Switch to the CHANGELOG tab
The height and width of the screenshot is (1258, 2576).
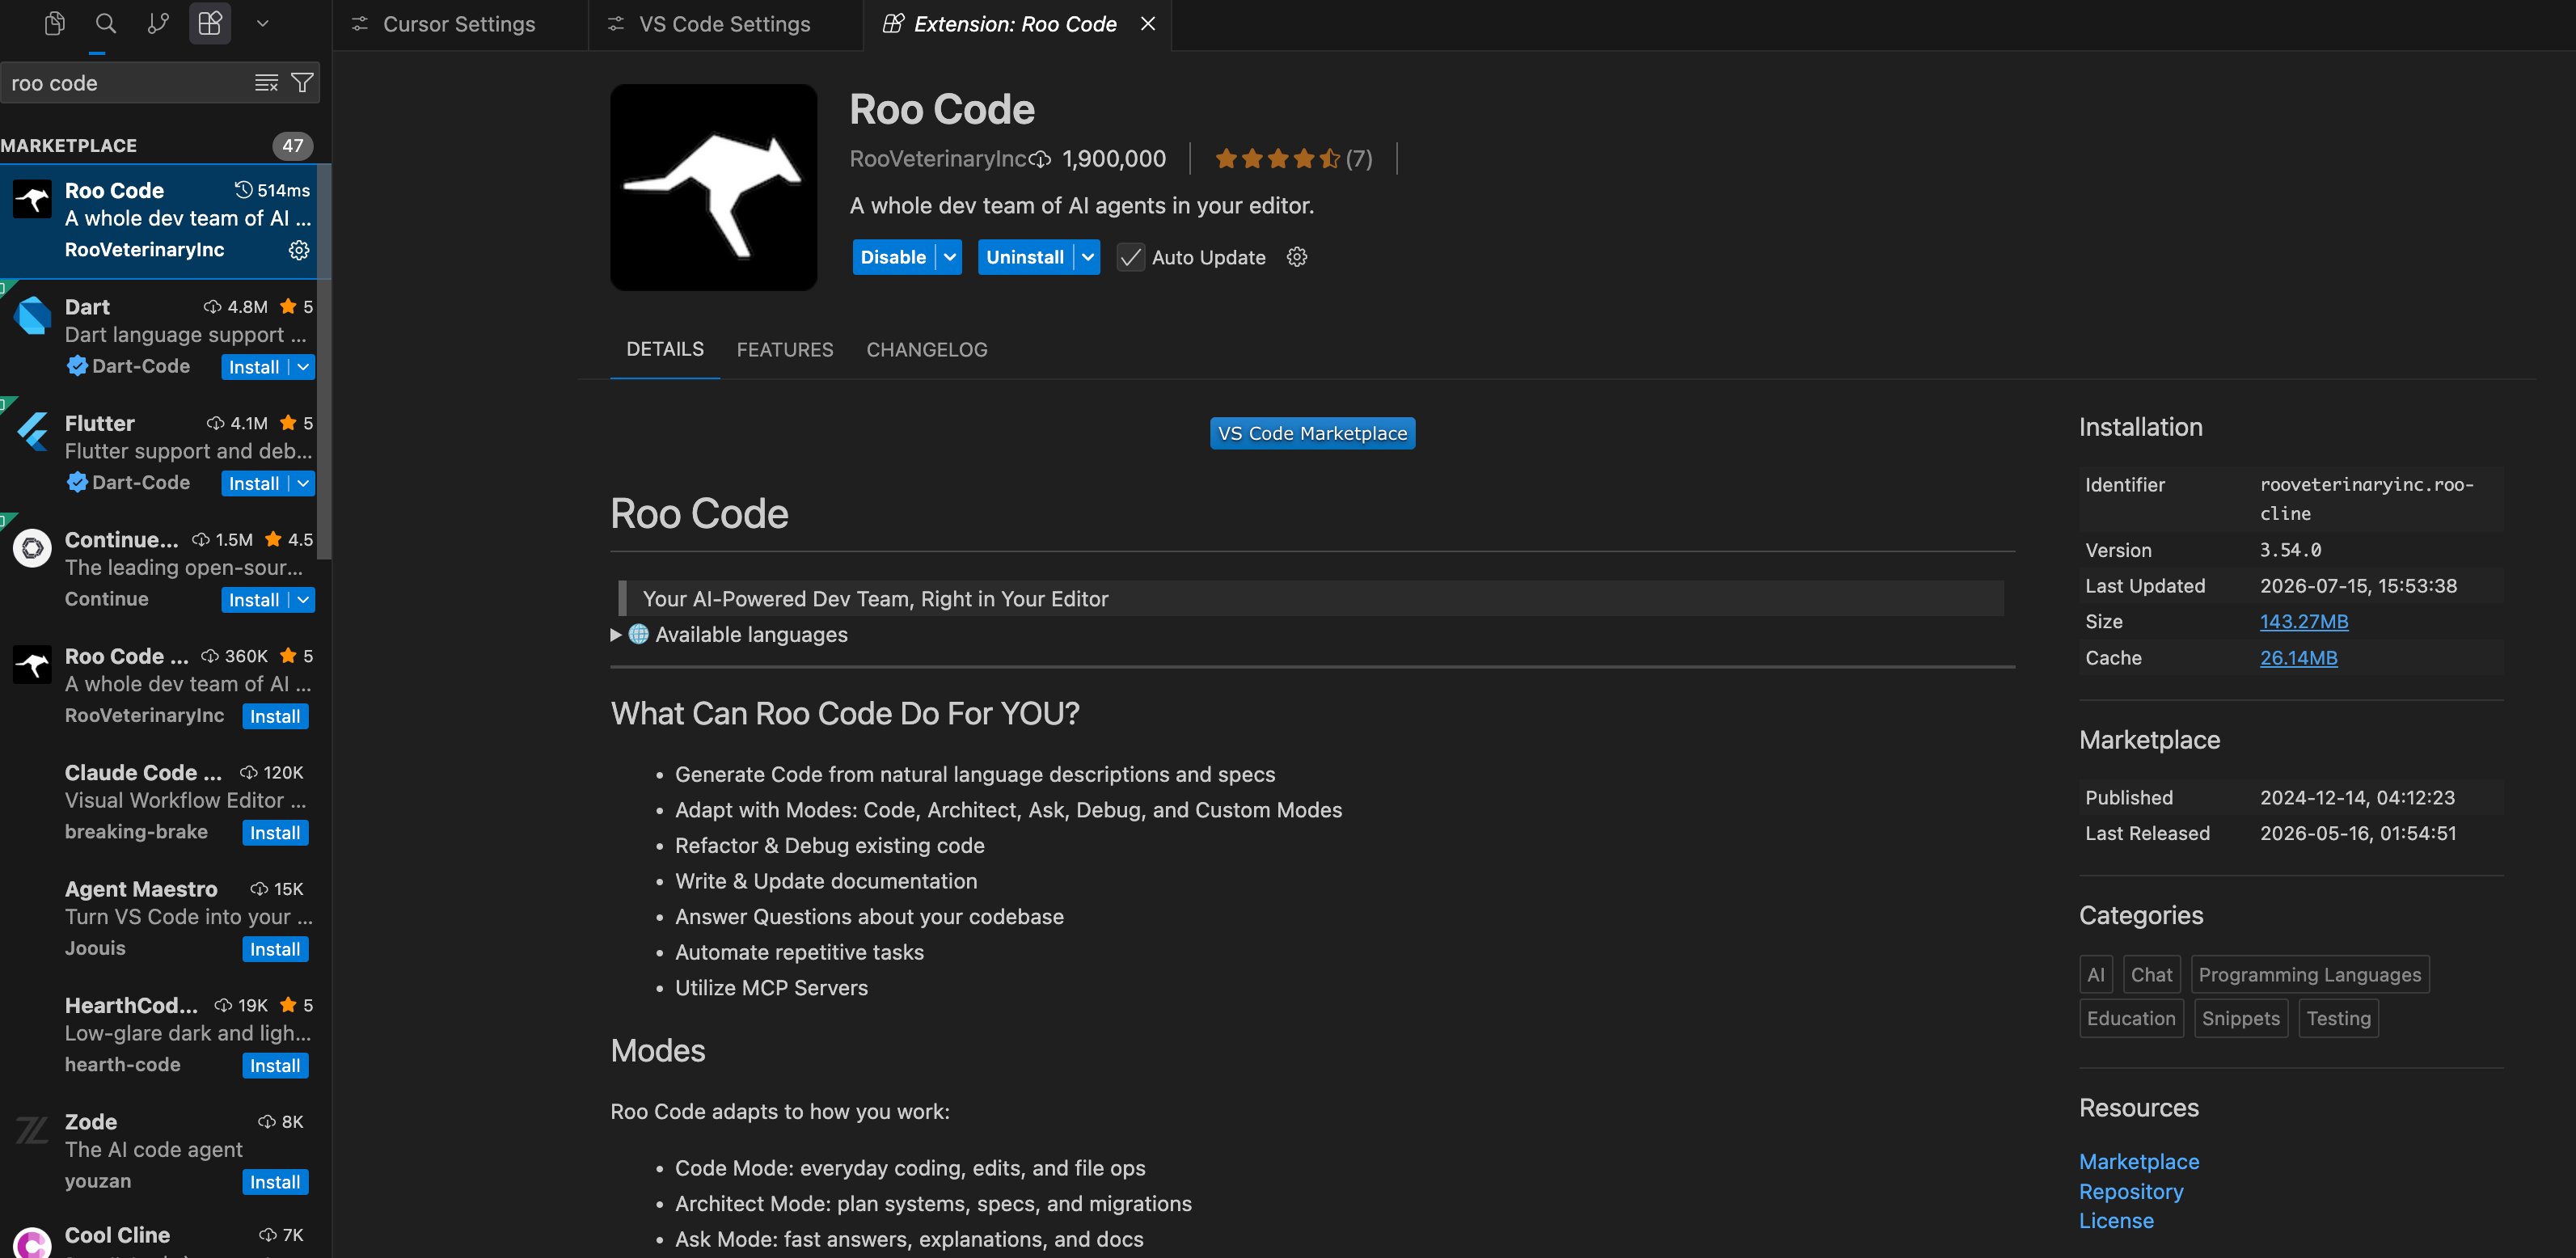(x=927, y=349)
